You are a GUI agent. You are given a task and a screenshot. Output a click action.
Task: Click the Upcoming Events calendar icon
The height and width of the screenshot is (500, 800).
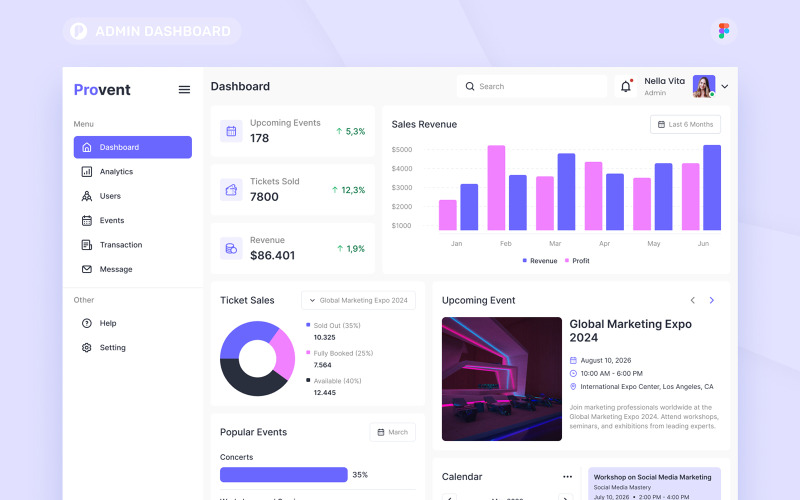pyautogui.click(x=231, y=131)
